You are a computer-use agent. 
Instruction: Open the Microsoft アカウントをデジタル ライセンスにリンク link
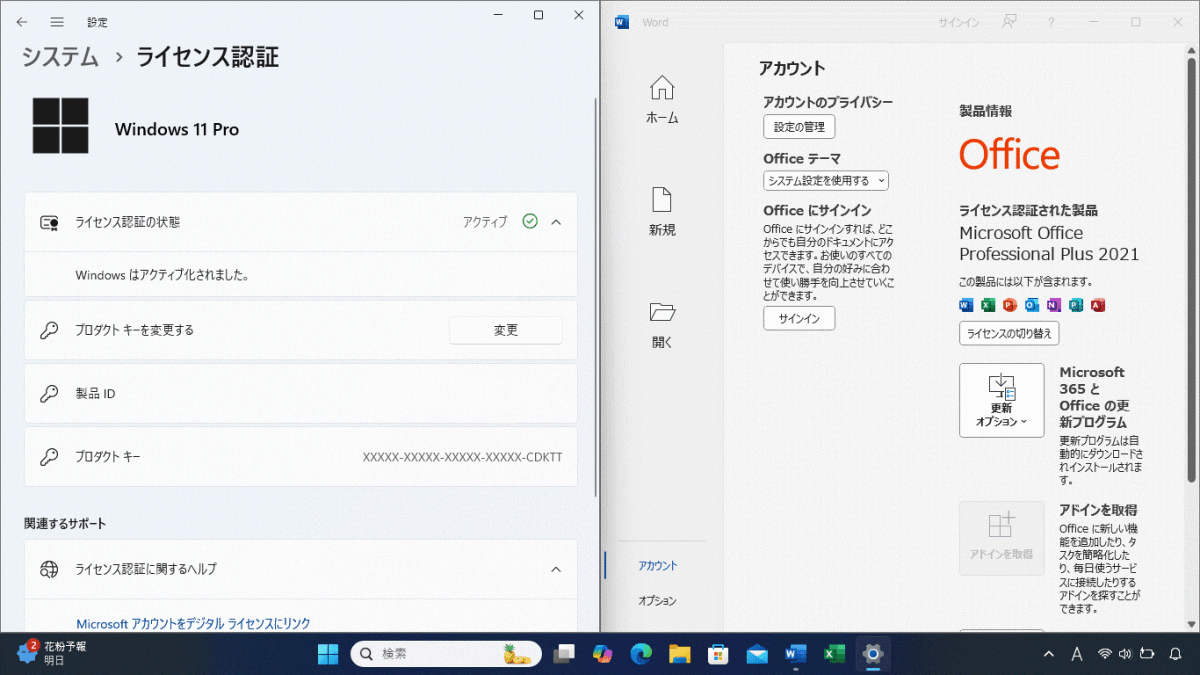click(x=194, y=624)
